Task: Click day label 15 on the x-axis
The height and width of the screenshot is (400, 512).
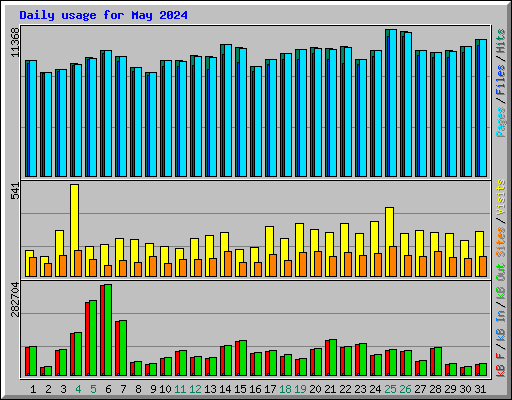Action: [x=240, y=389]
